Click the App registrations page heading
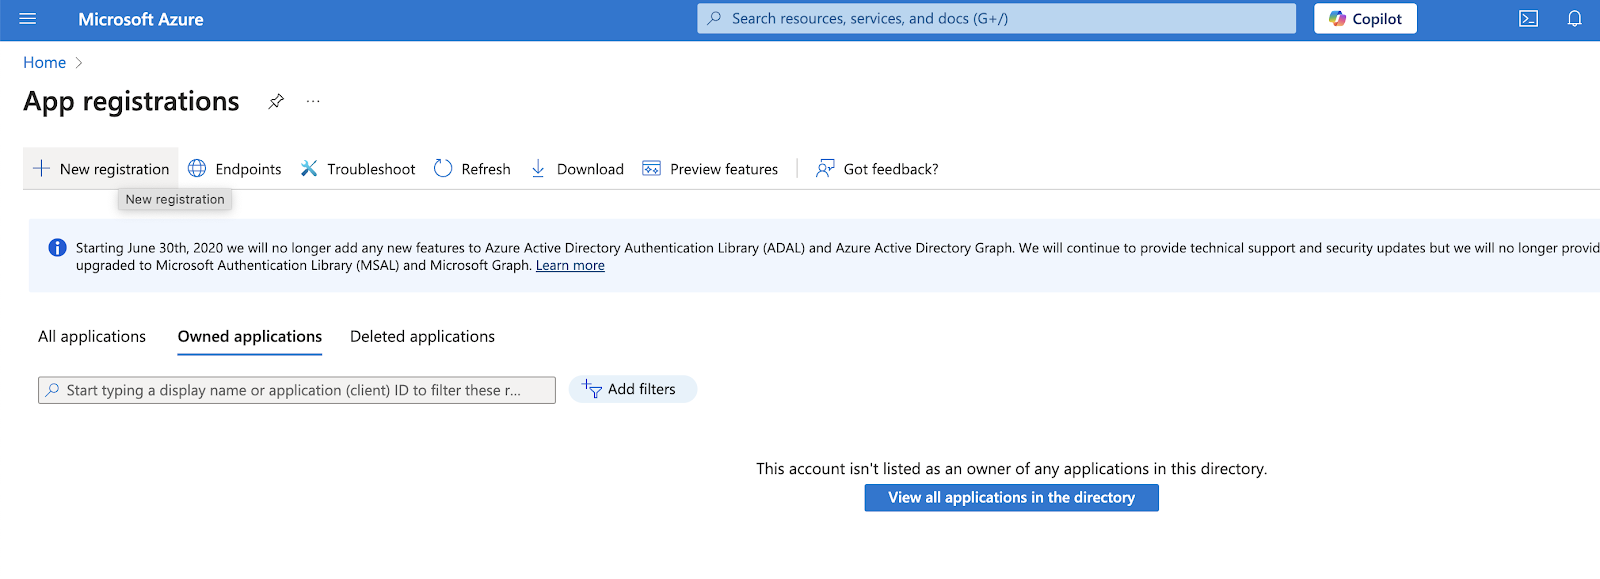1600x579 pixels. click(x=131, y=101)
